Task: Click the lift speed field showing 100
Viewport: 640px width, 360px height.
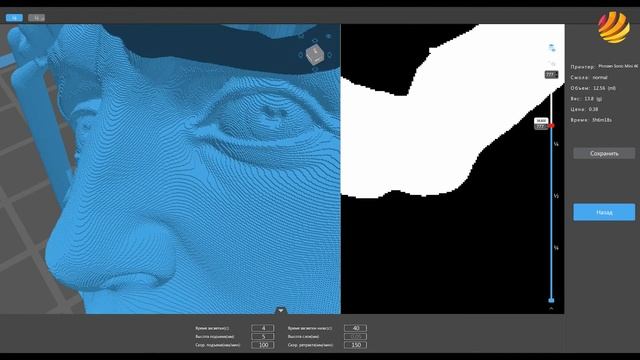Action: [263, 345]
